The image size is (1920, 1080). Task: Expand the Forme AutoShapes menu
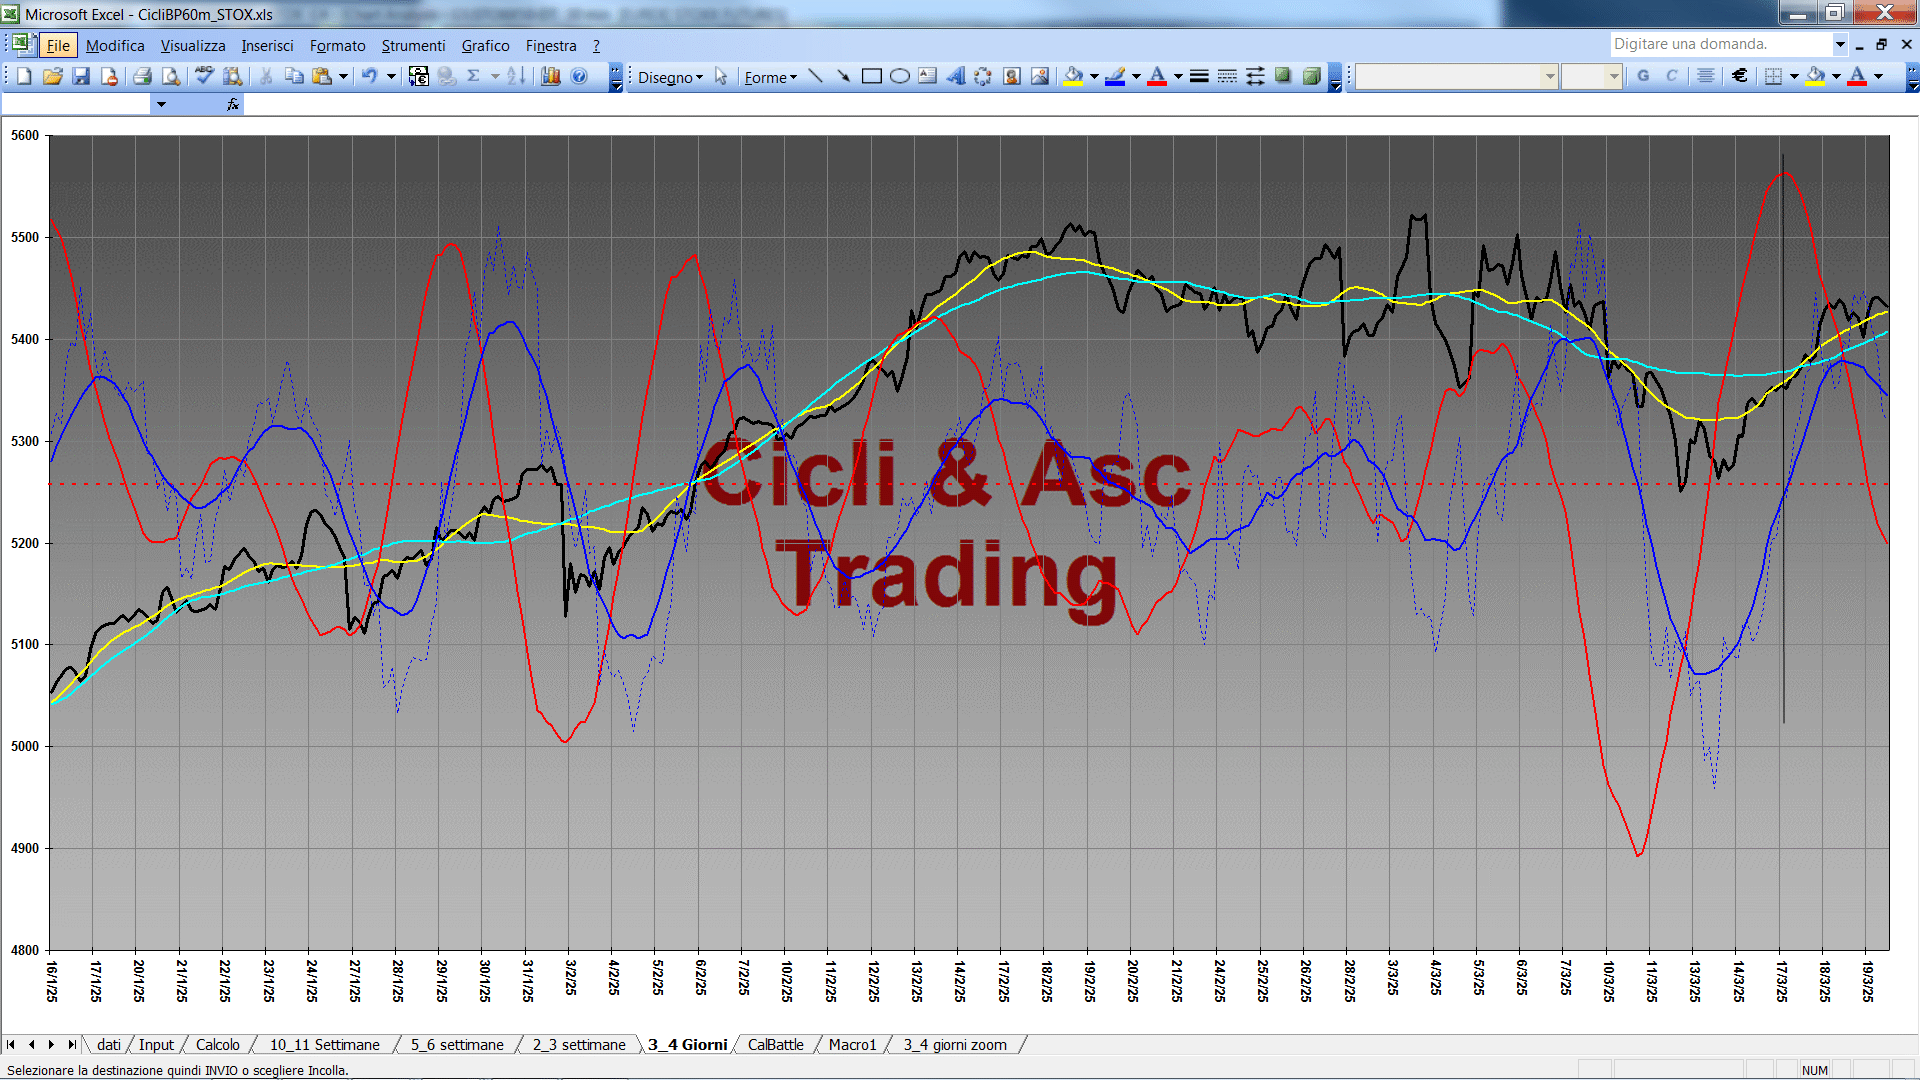click(771, 77)
